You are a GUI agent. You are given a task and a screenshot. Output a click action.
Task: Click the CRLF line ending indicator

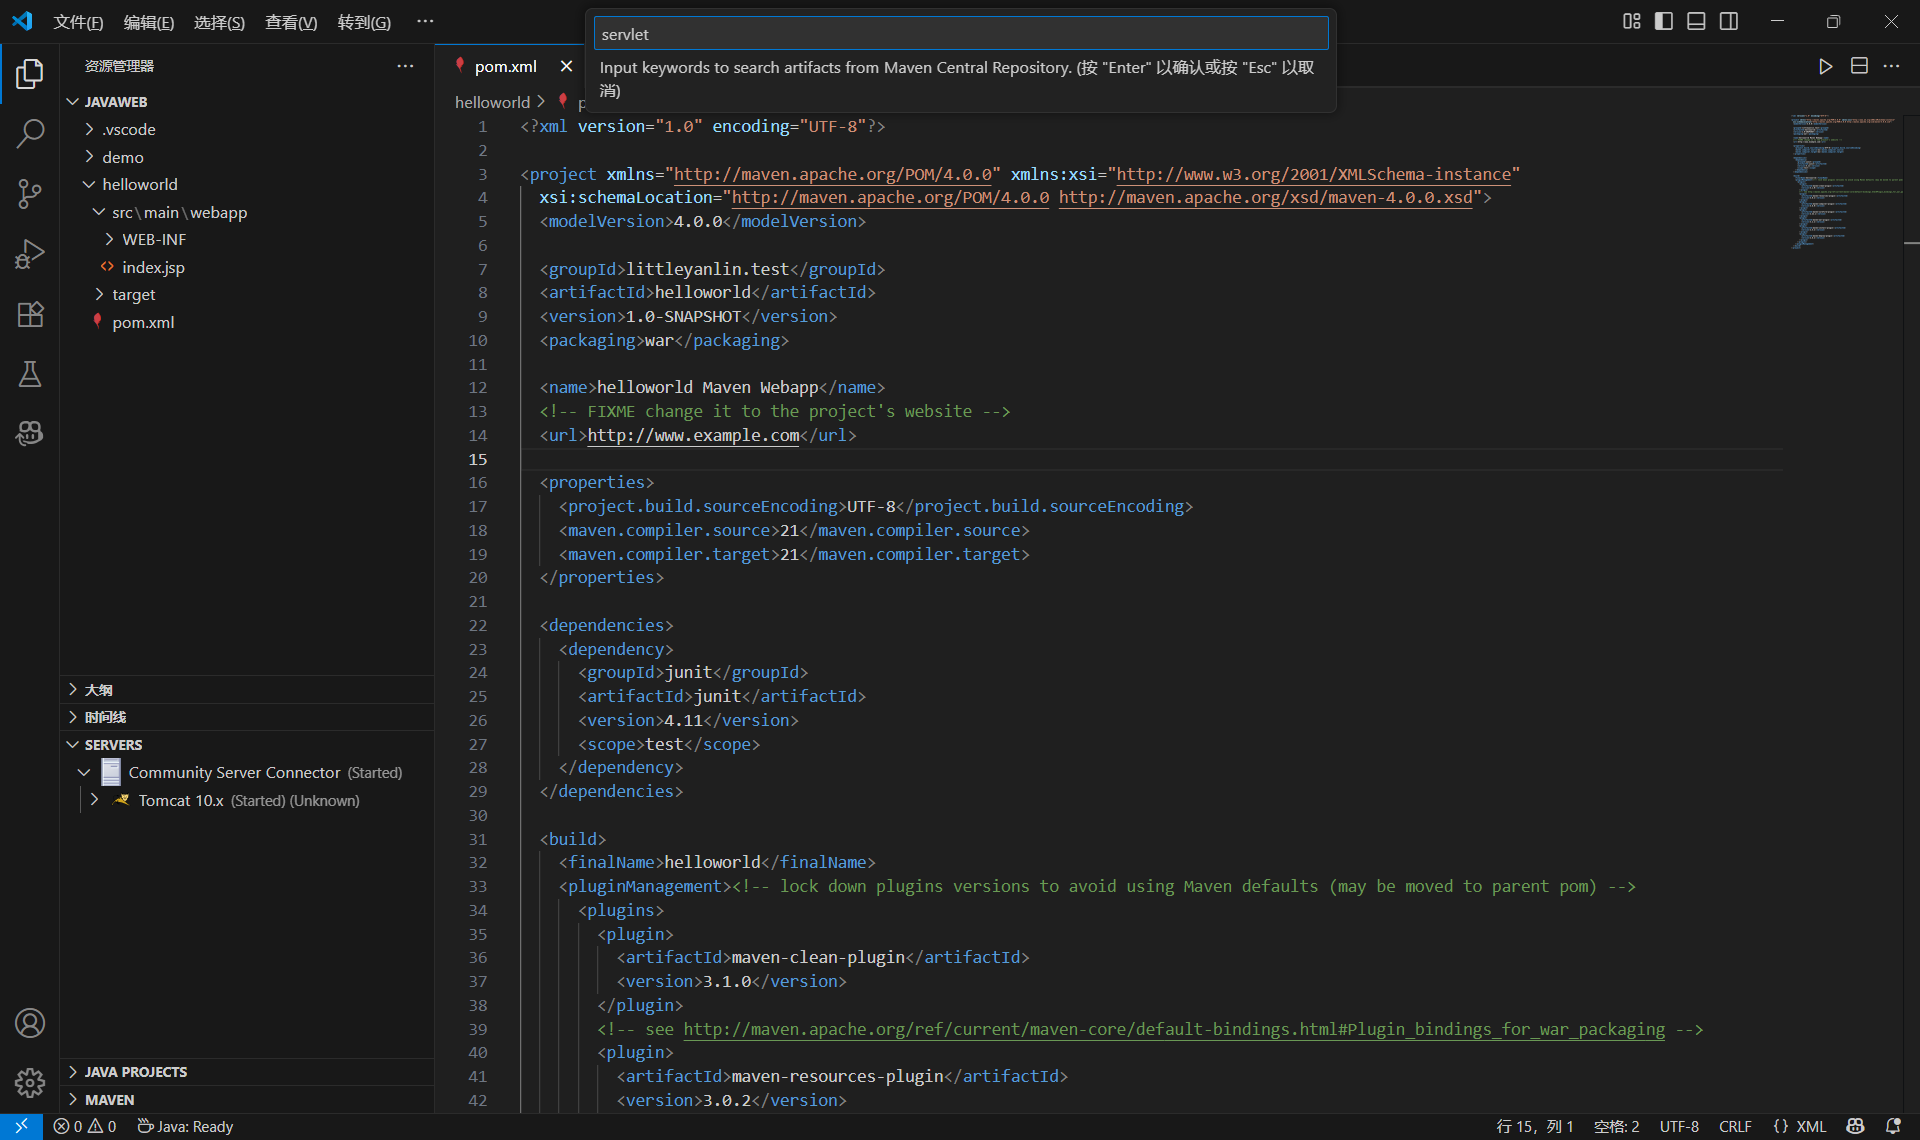[1734, 1126]
